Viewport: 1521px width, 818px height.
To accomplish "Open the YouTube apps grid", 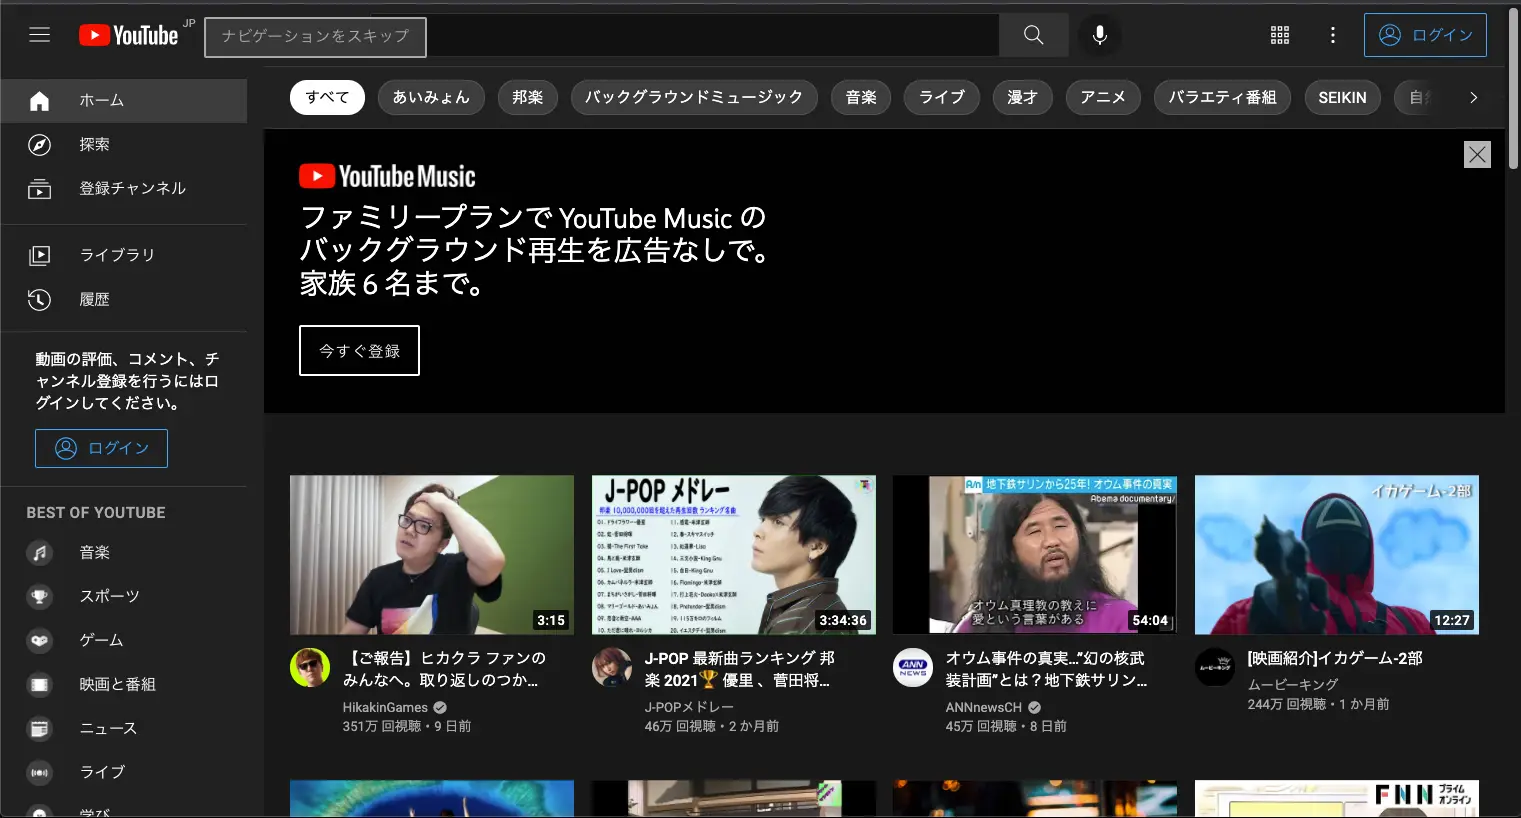I will click(x=1280, y=35).
